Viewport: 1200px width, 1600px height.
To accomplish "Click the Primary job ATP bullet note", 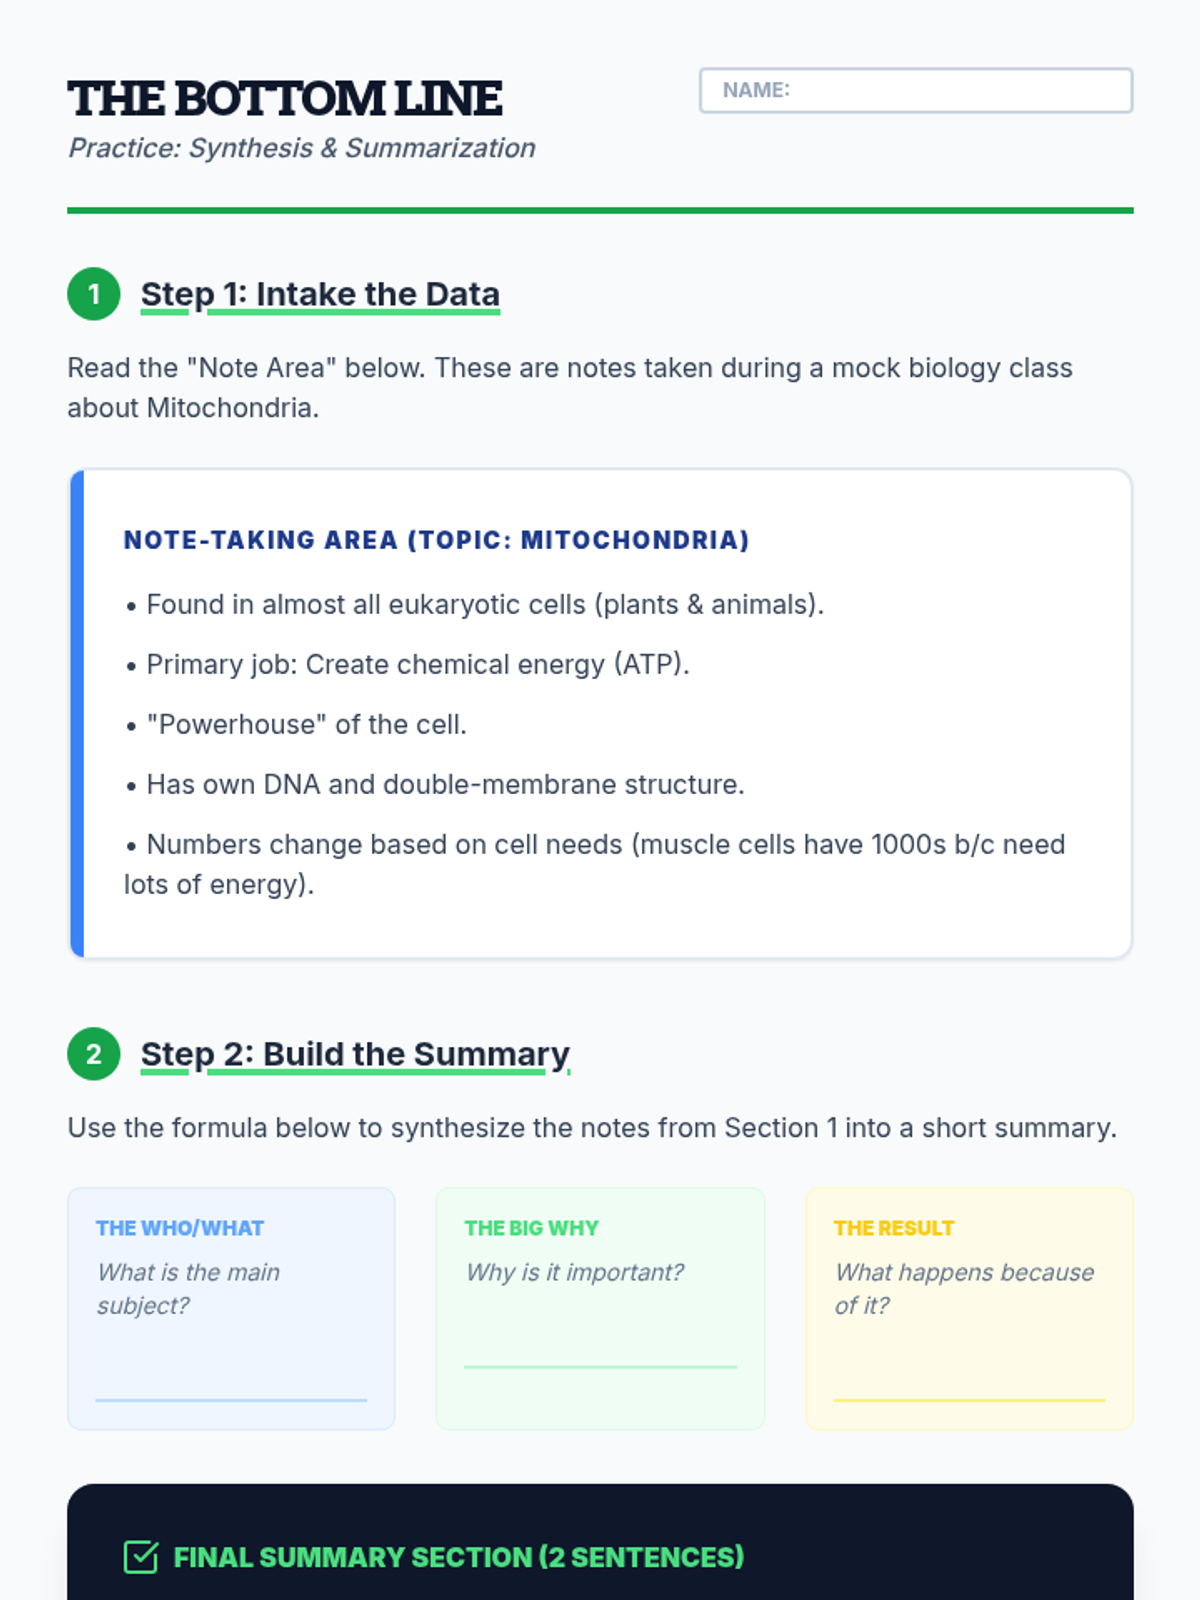I will coord(417,664).
